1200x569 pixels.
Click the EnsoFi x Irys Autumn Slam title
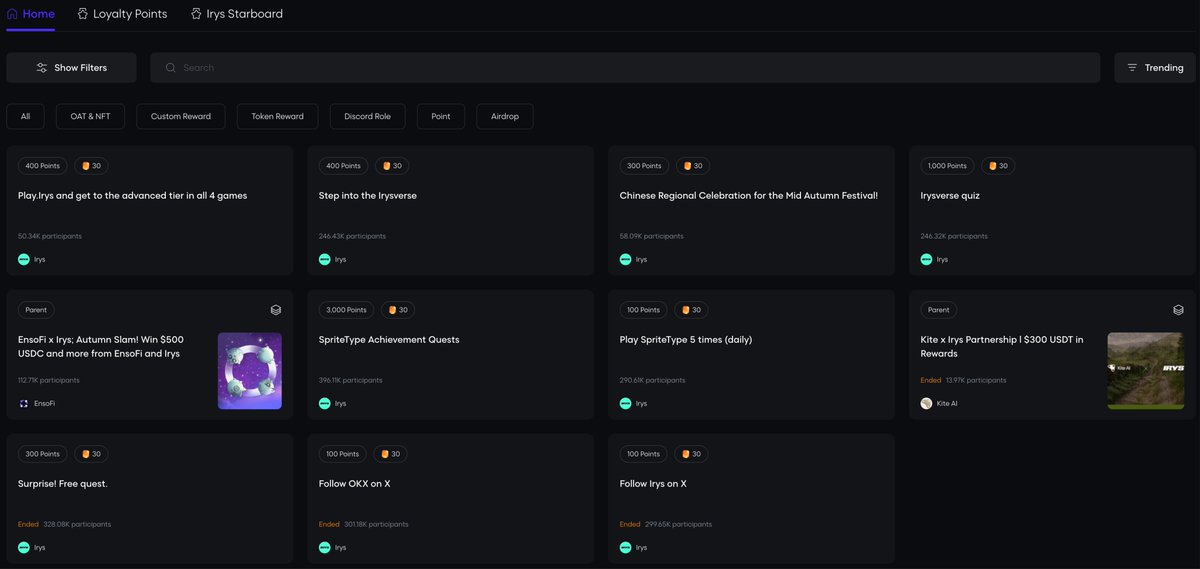[101, 347]
